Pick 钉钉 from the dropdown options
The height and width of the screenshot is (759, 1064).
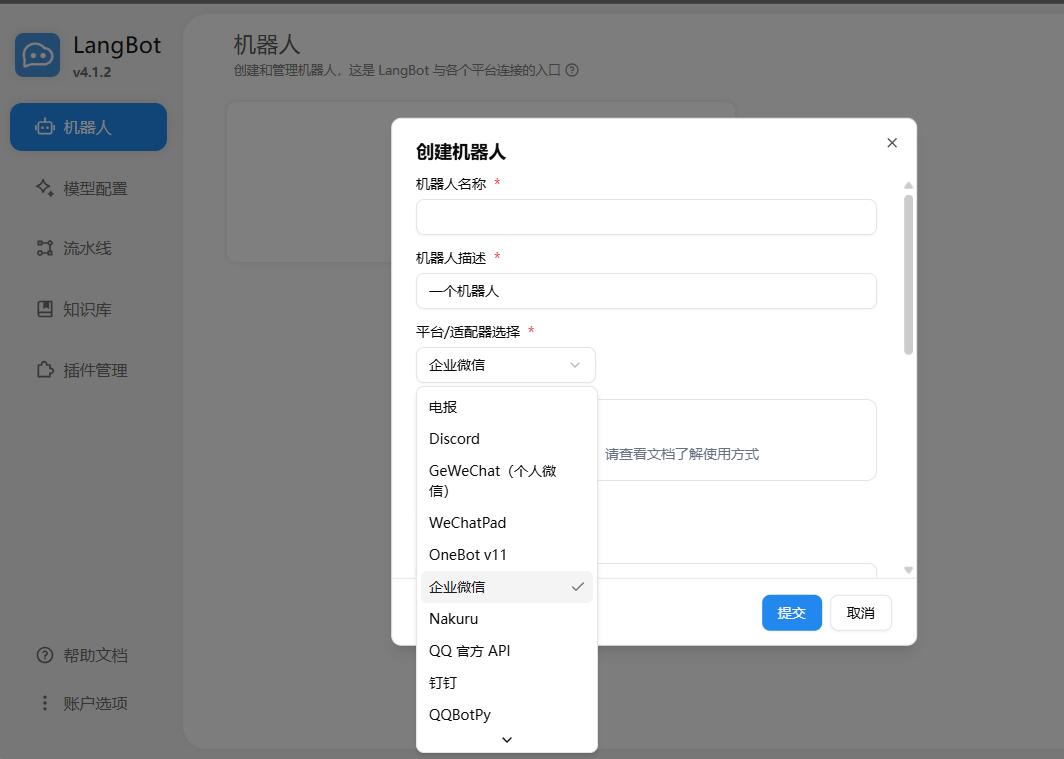point(506,682)
